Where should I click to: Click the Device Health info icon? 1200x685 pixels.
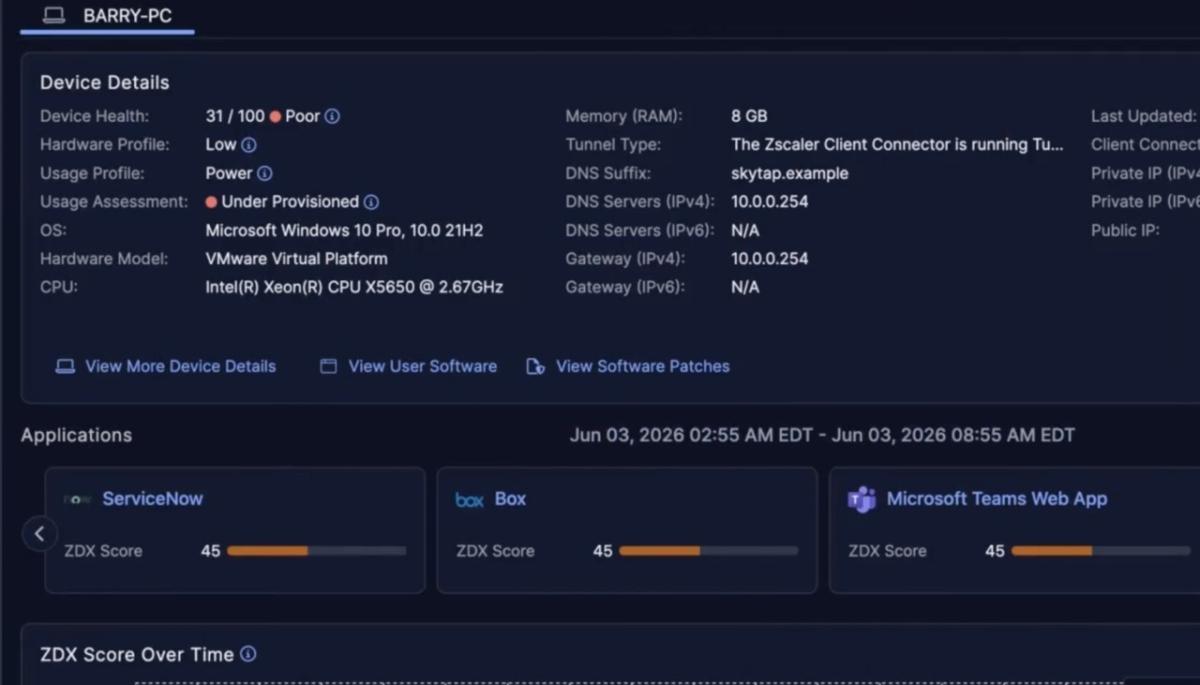click(x=332, y=116)
